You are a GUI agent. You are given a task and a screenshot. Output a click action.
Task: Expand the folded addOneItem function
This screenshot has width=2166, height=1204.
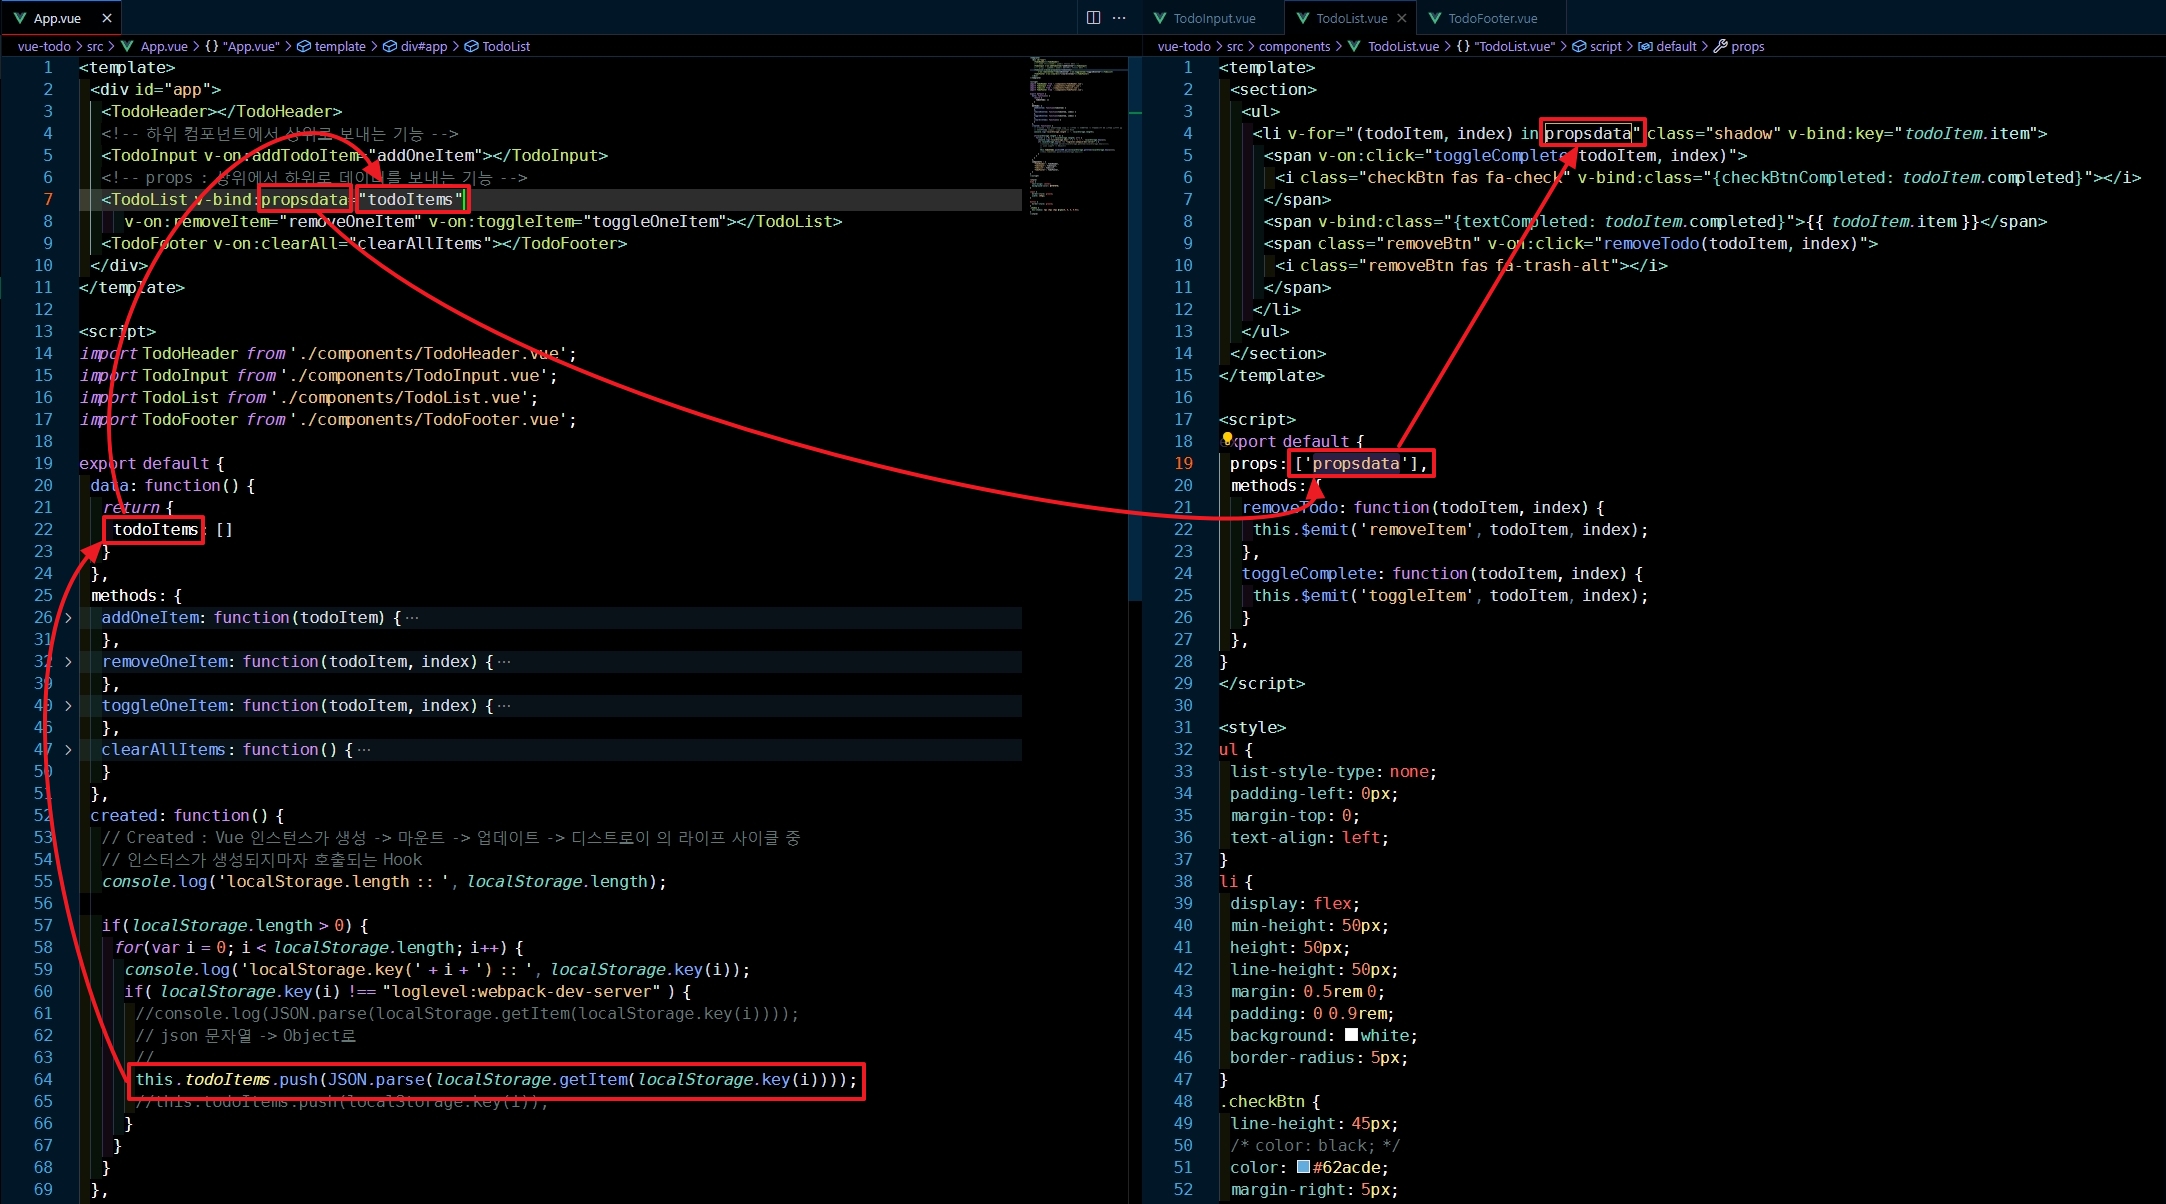[68, 618]
